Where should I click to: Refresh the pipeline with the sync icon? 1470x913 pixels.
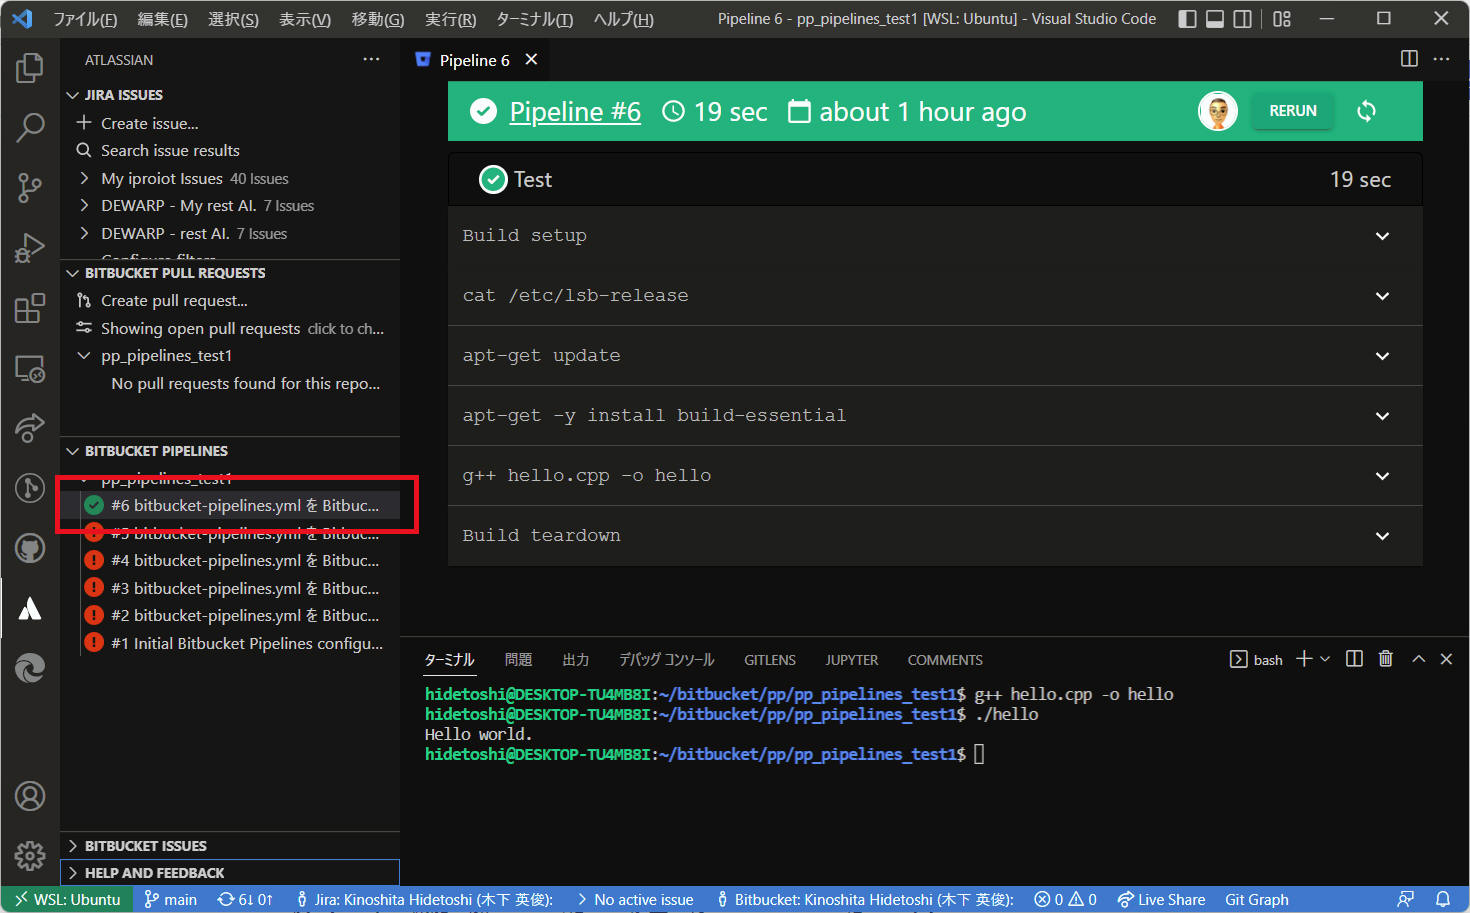click(x=1366, y=111)
